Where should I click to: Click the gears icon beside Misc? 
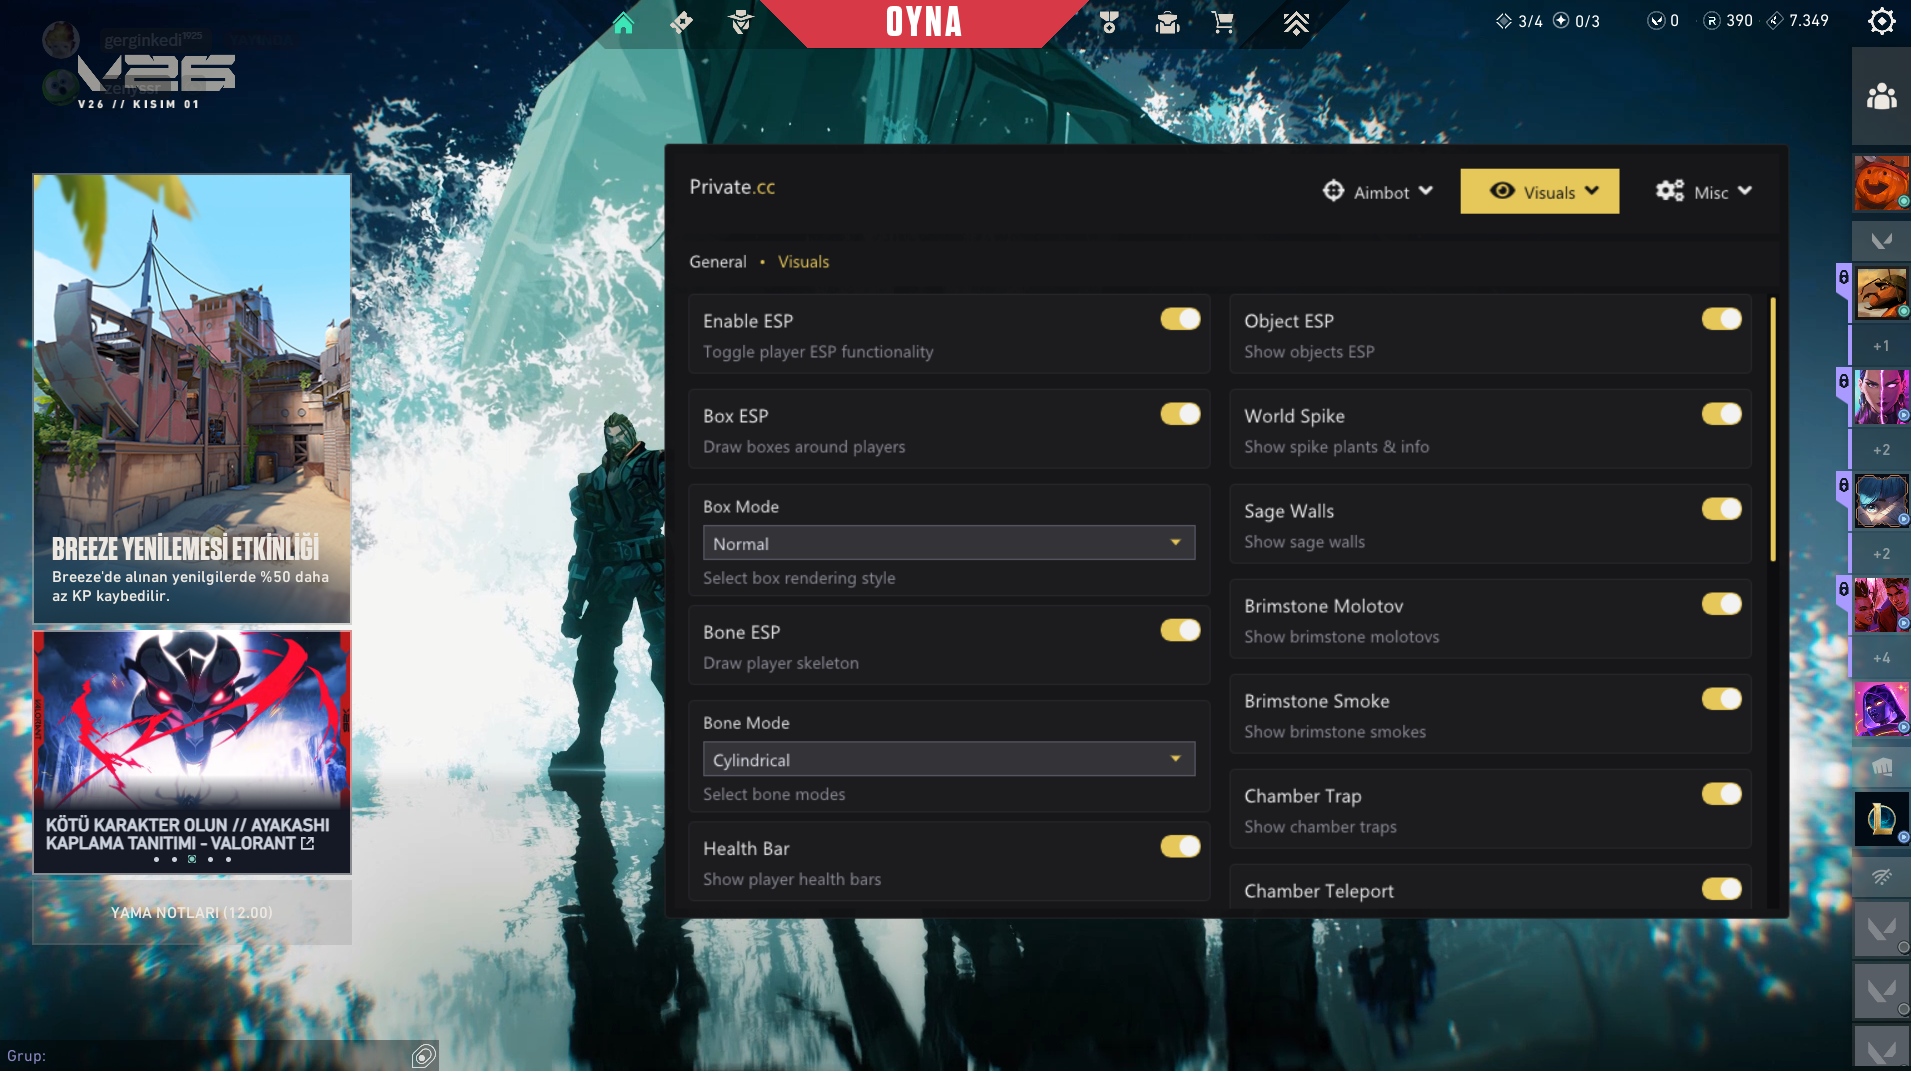click(x=1670, y=191)
